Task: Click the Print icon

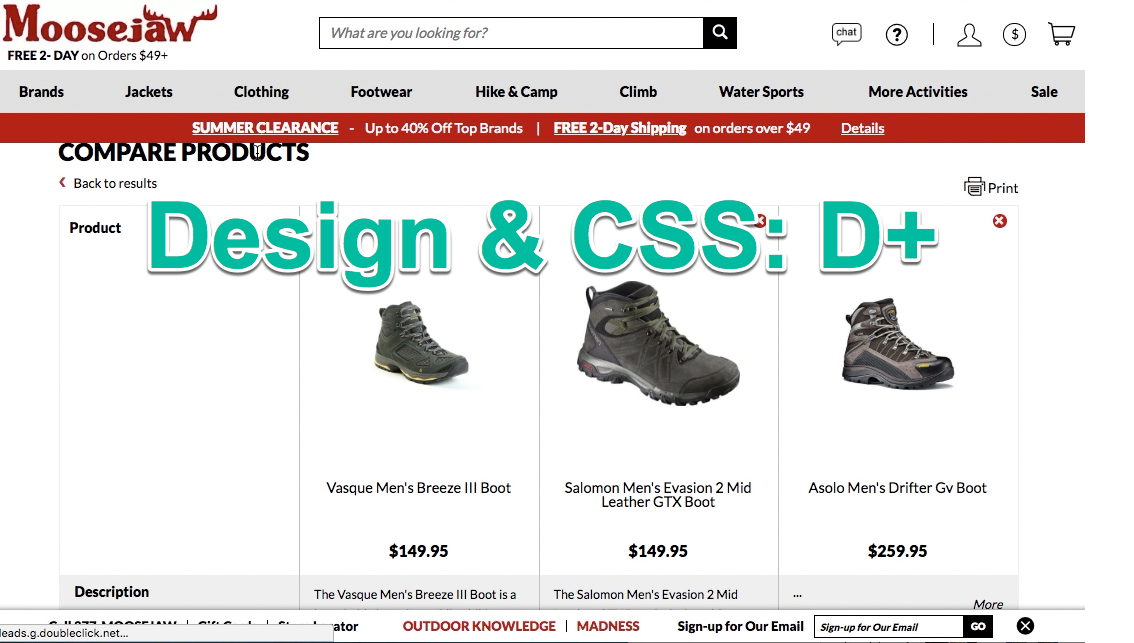Action: click(x=974, y=187)
